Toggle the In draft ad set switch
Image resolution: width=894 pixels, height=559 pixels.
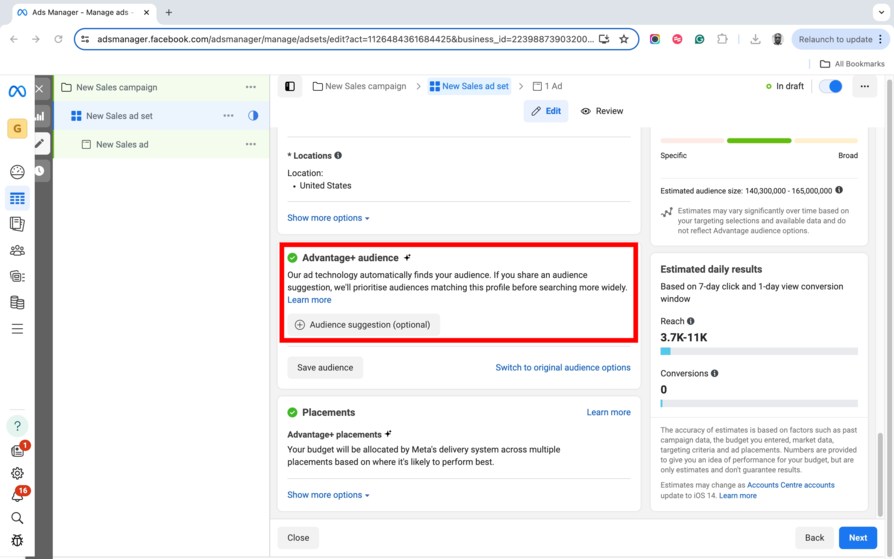[x=830, y=86]
